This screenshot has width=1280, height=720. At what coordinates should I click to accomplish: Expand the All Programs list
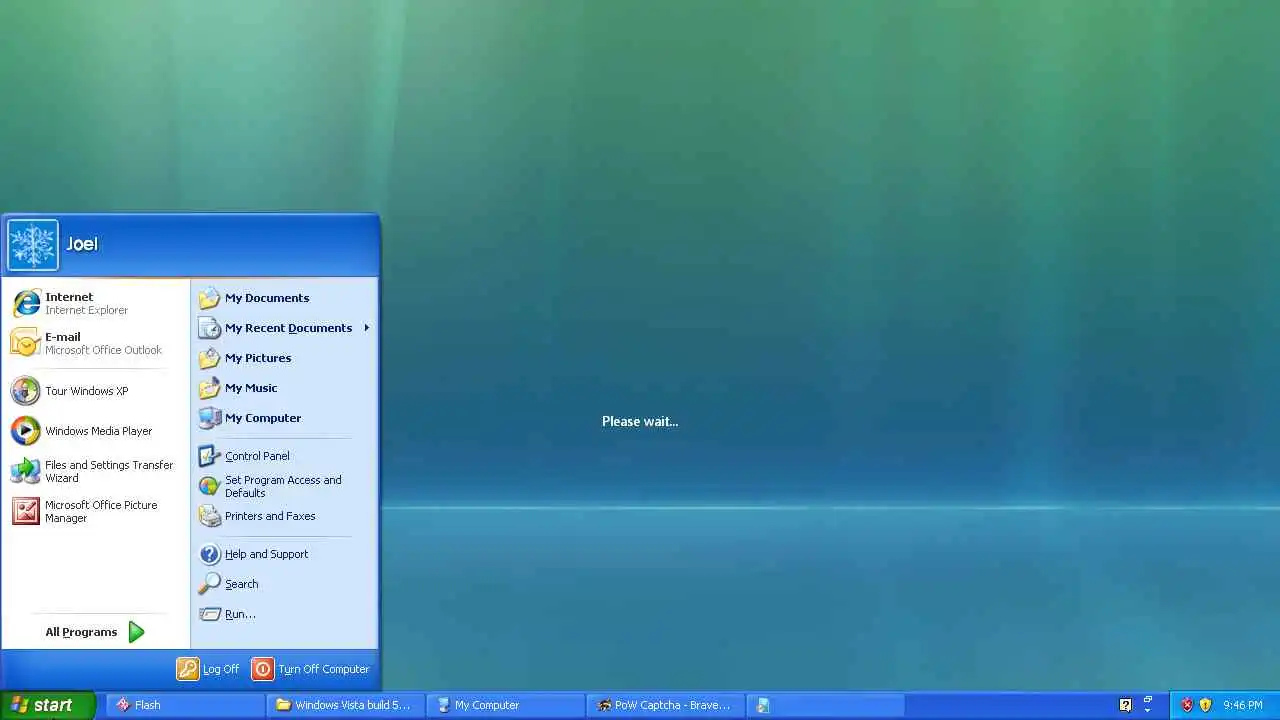[x=96, y=632]
